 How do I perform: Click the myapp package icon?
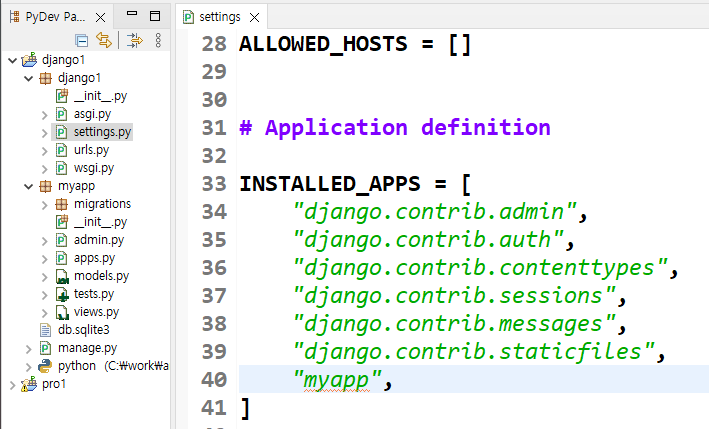coord(45,186)
